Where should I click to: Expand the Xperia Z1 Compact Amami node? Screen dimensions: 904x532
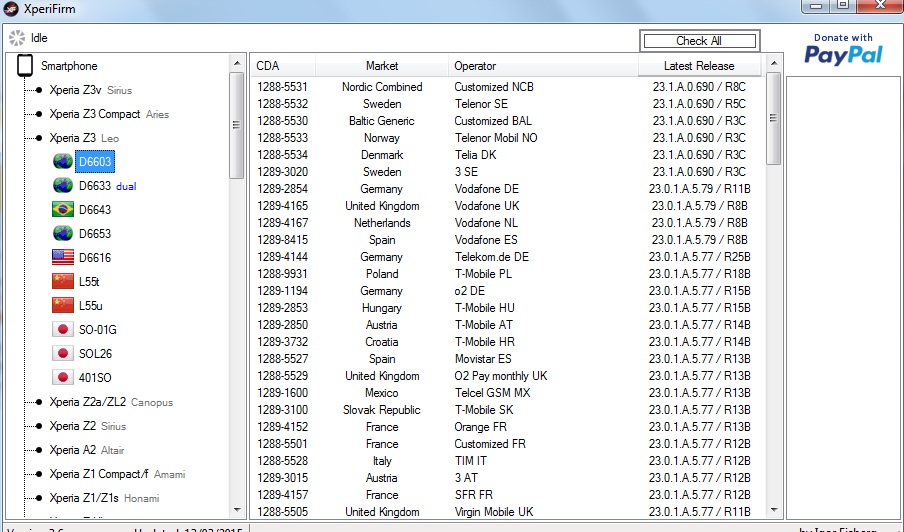point(39,474)
